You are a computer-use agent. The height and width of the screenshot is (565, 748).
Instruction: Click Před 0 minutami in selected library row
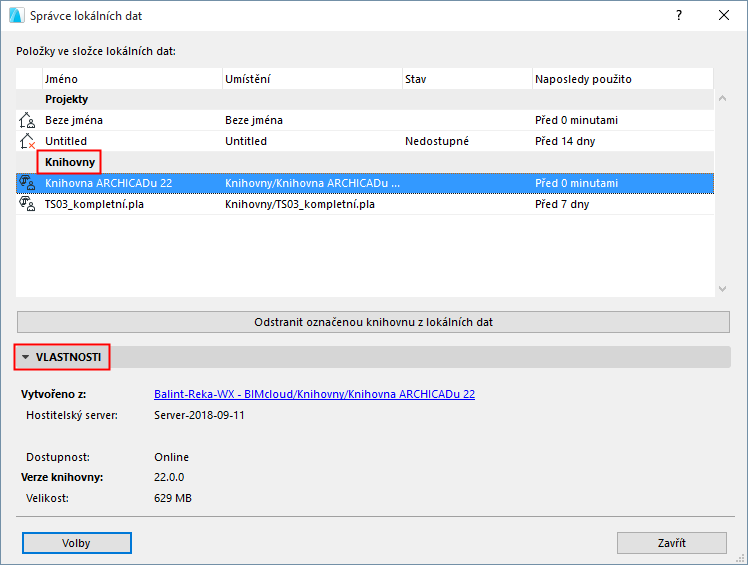576,183
